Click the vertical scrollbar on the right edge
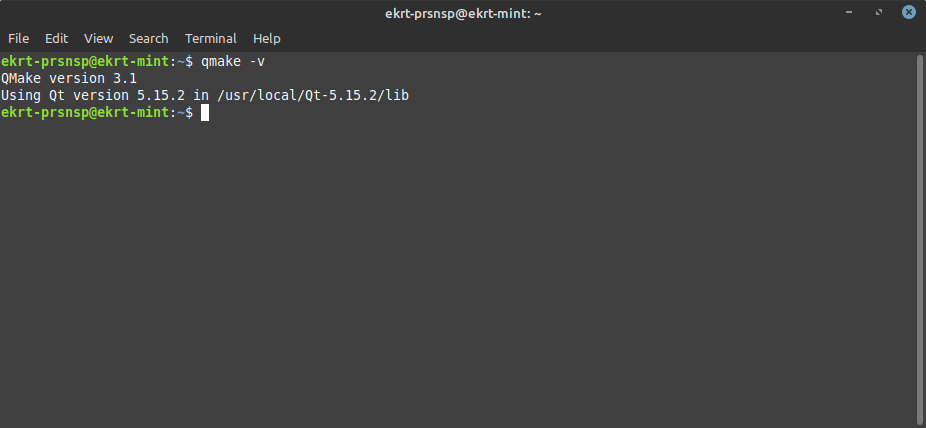This screenshot has height=428, width=926. (x=919, y=238)
